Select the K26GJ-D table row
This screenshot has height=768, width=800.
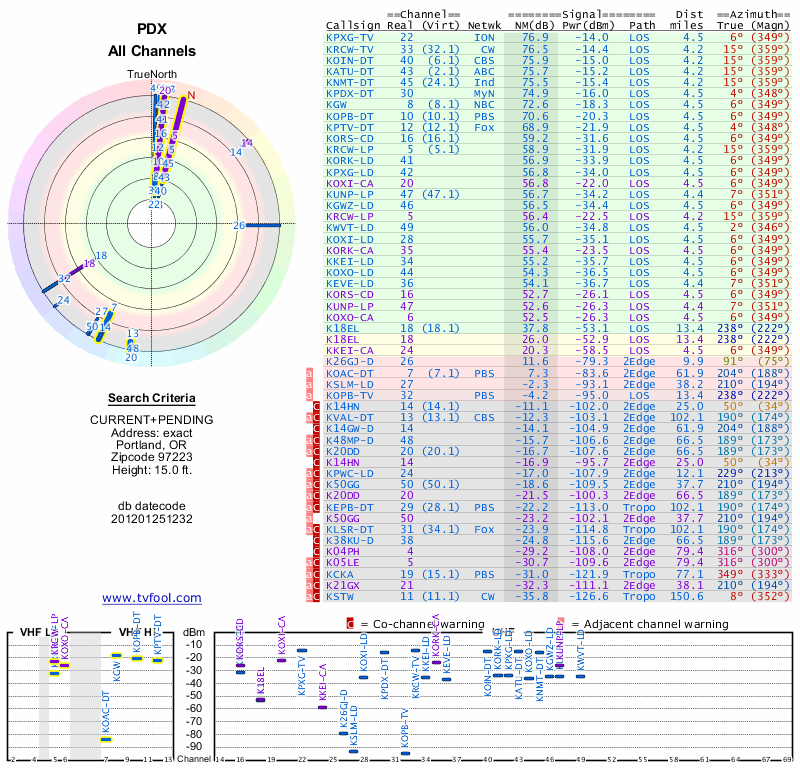coord(558,362)
